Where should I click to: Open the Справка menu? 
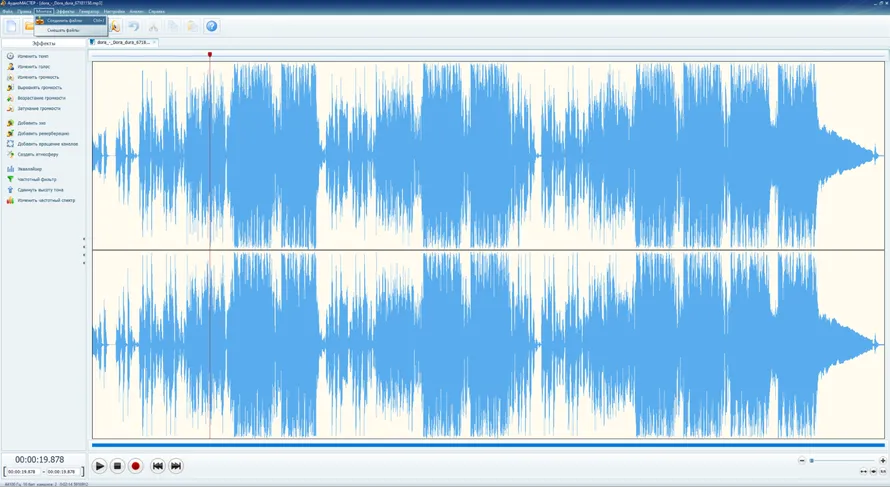(157, 11)
